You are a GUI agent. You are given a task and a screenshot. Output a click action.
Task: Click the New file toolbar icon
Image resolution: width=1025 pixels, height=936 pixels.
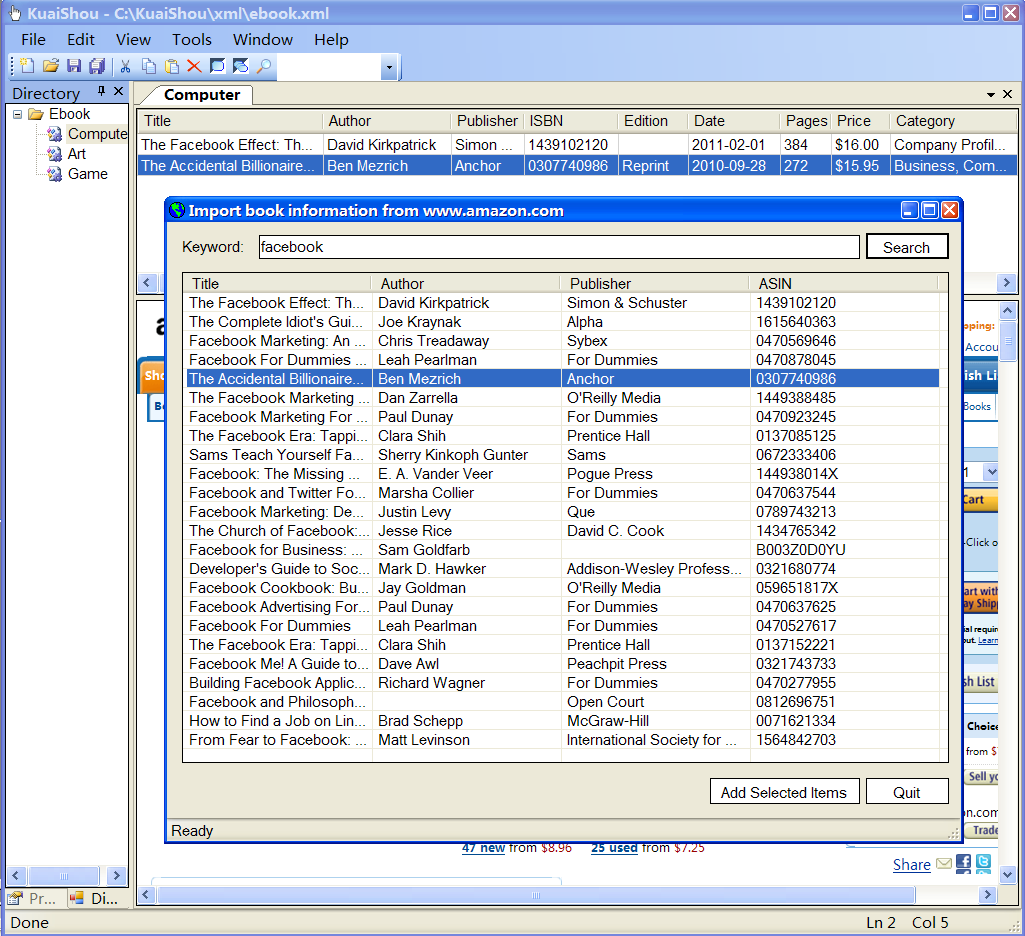[x=27, y=67]
